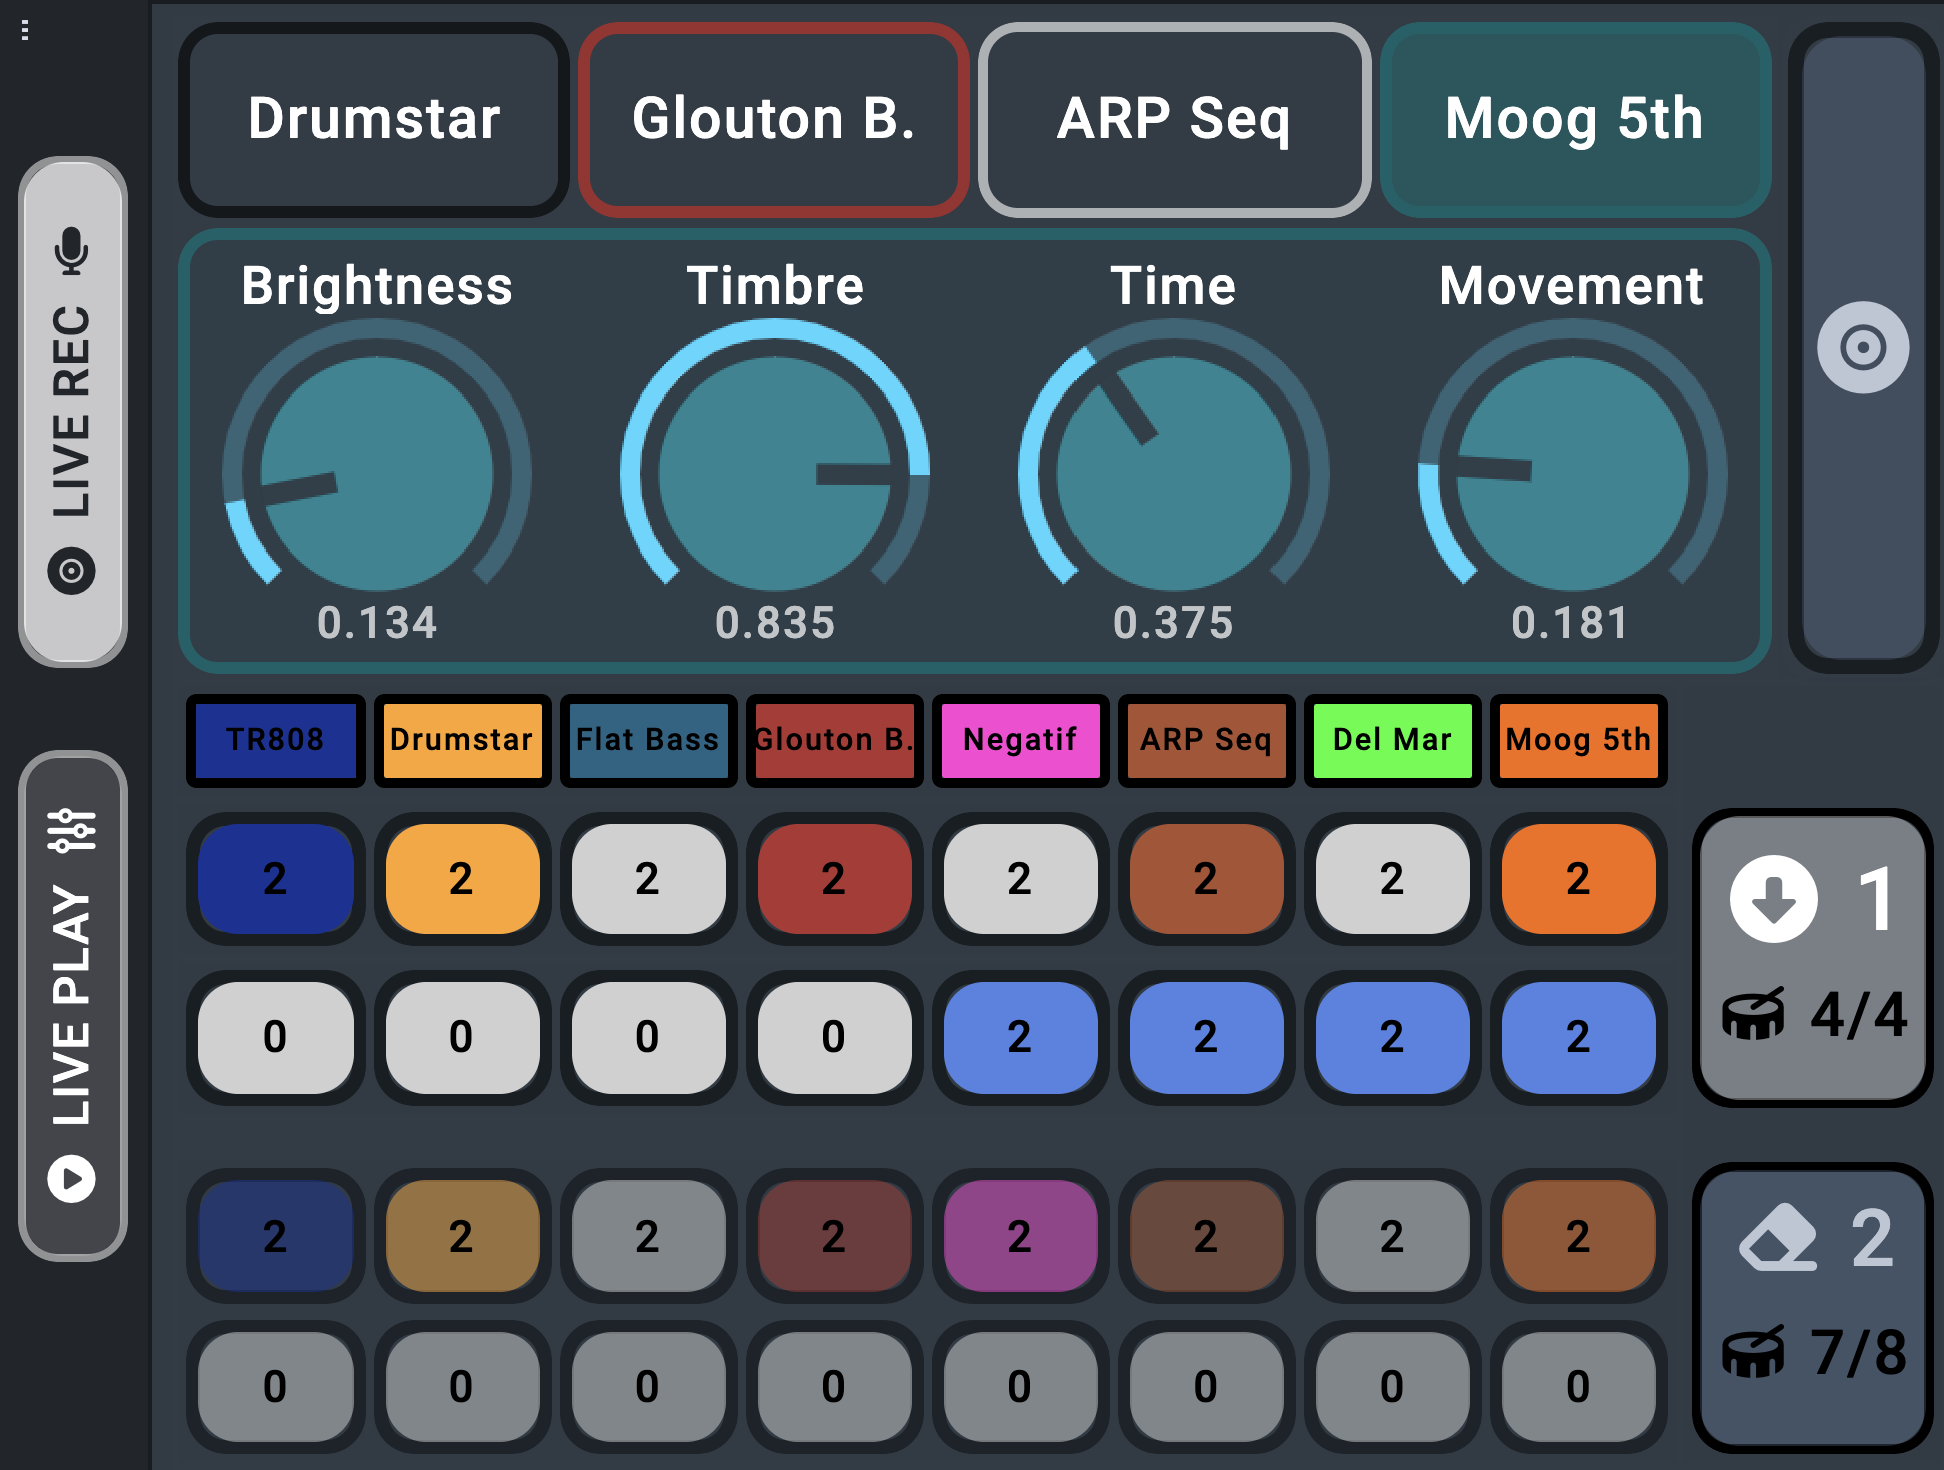Click the round target button on the right strip
Image resolution: width=1944 pixels, height=1470 pixels.
(1862, 348)
